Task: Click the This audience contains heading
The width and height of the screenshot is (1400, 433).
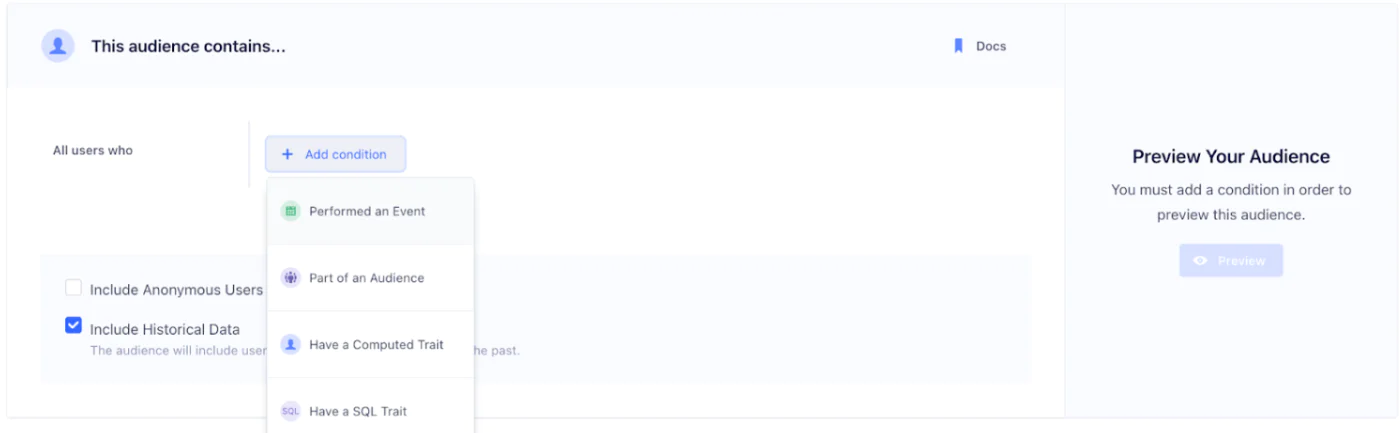Action: [x=188, y=46]
